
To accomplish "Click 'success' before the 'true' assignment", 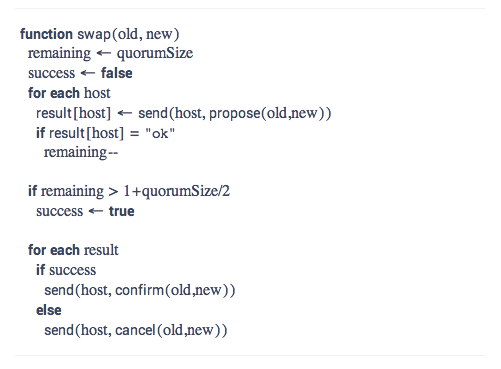I will coord(60,212).
